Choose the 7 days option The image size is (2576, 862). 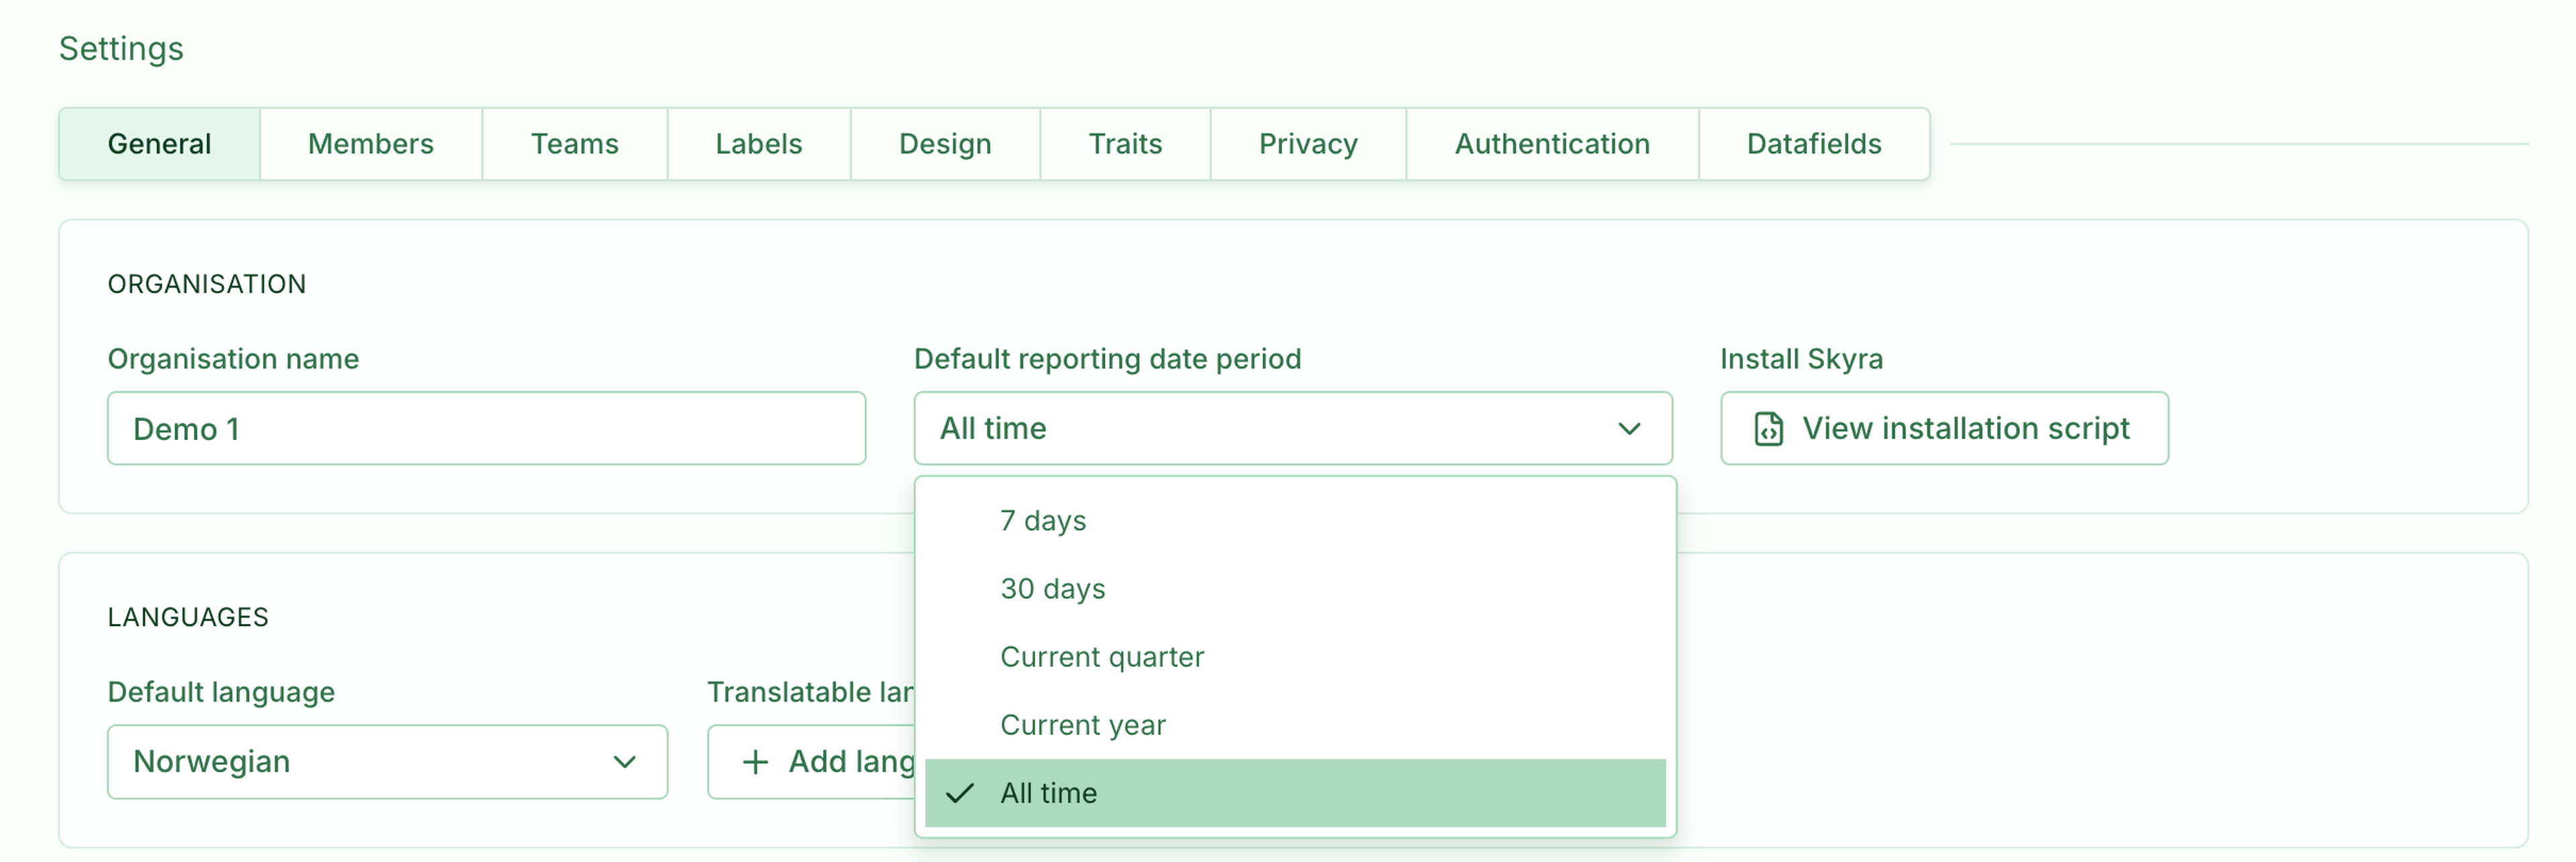coord(1295,521)
